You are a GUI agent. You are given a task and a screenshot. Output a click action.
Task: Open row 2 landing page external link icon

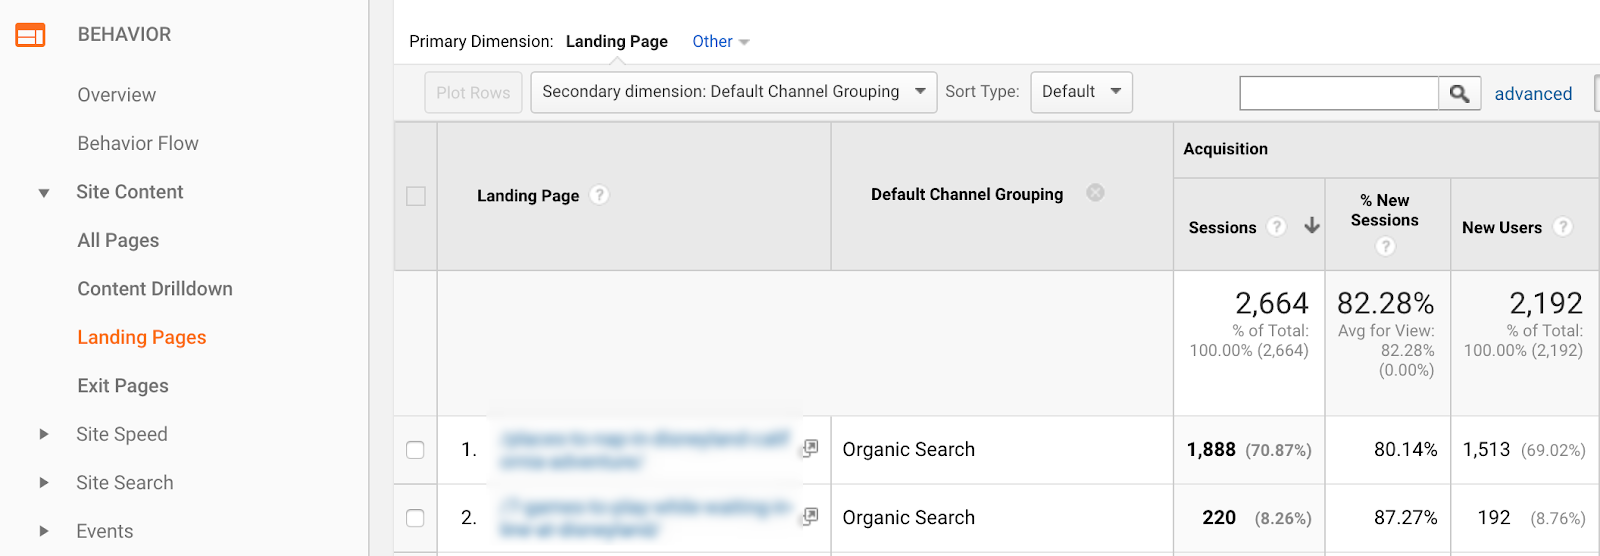click(x=810, y=516)
